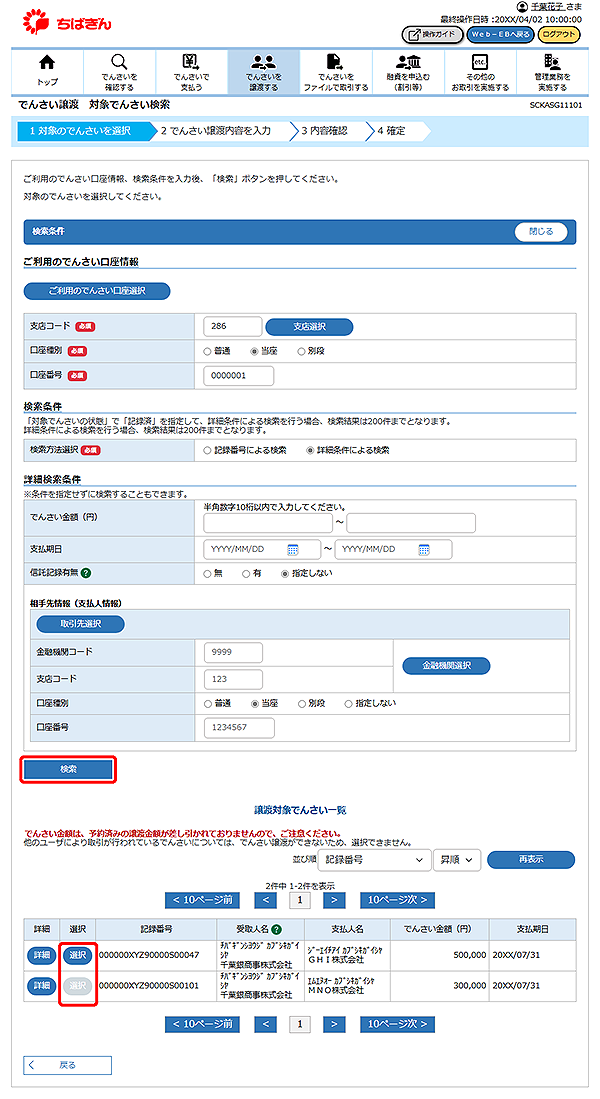
Task: Select 有 for 信託記録有無
Action: click(x=247, y=573)
